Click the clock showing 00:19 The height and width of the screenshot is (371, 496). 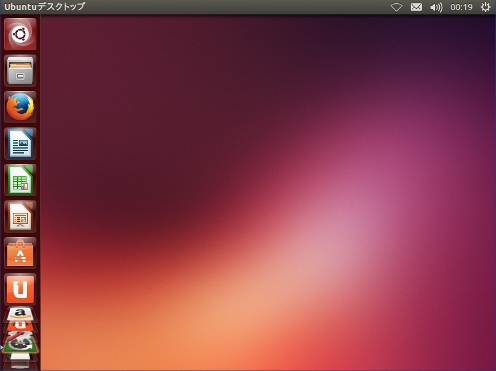tap(461, 7)
